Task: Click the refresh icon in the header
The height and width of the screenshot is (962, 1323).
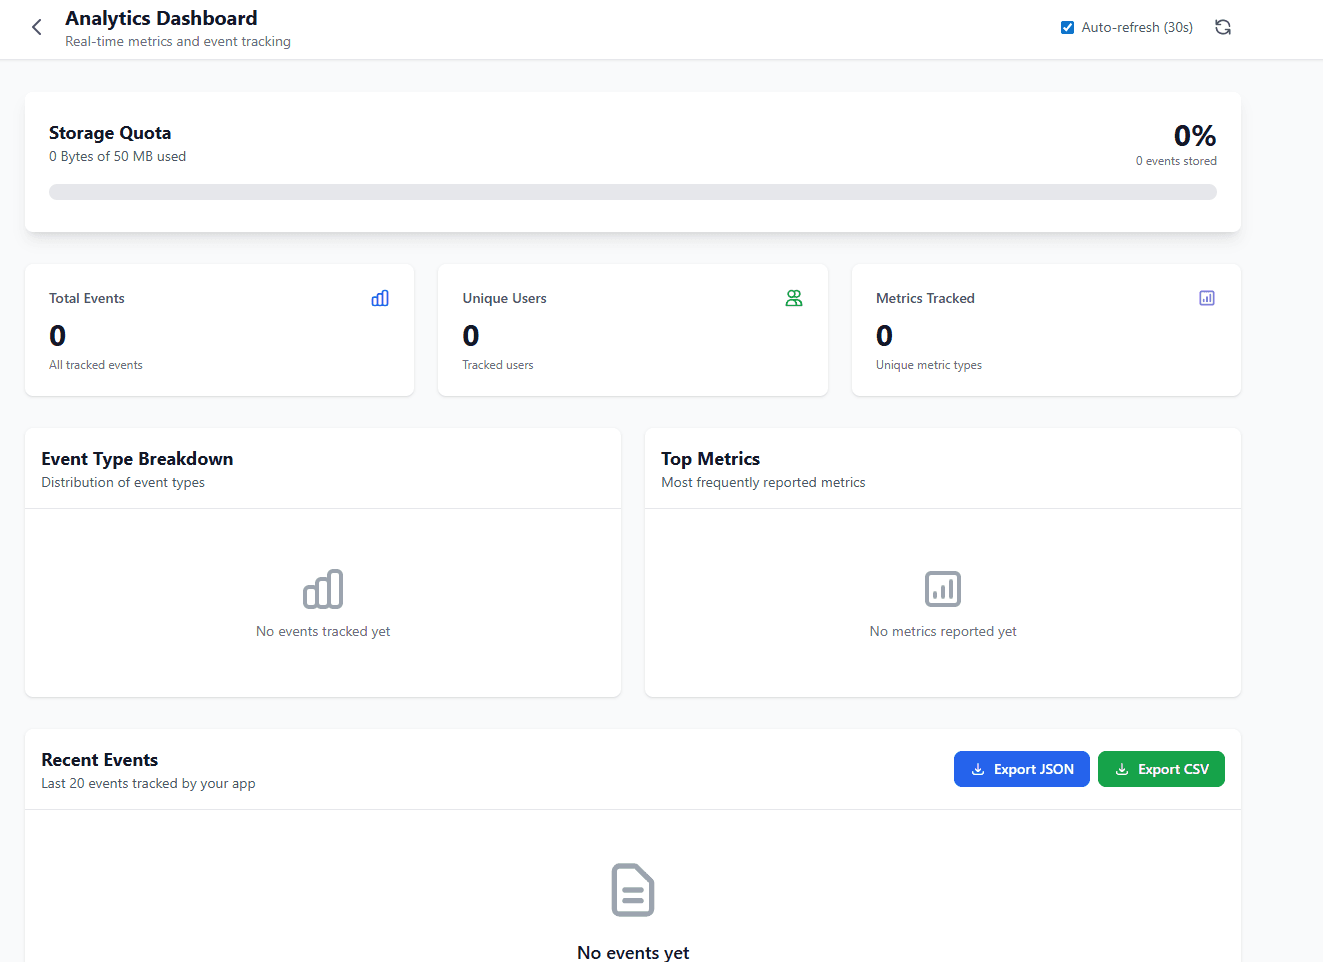Action: pyautogui.click(x=1222, y=27)
